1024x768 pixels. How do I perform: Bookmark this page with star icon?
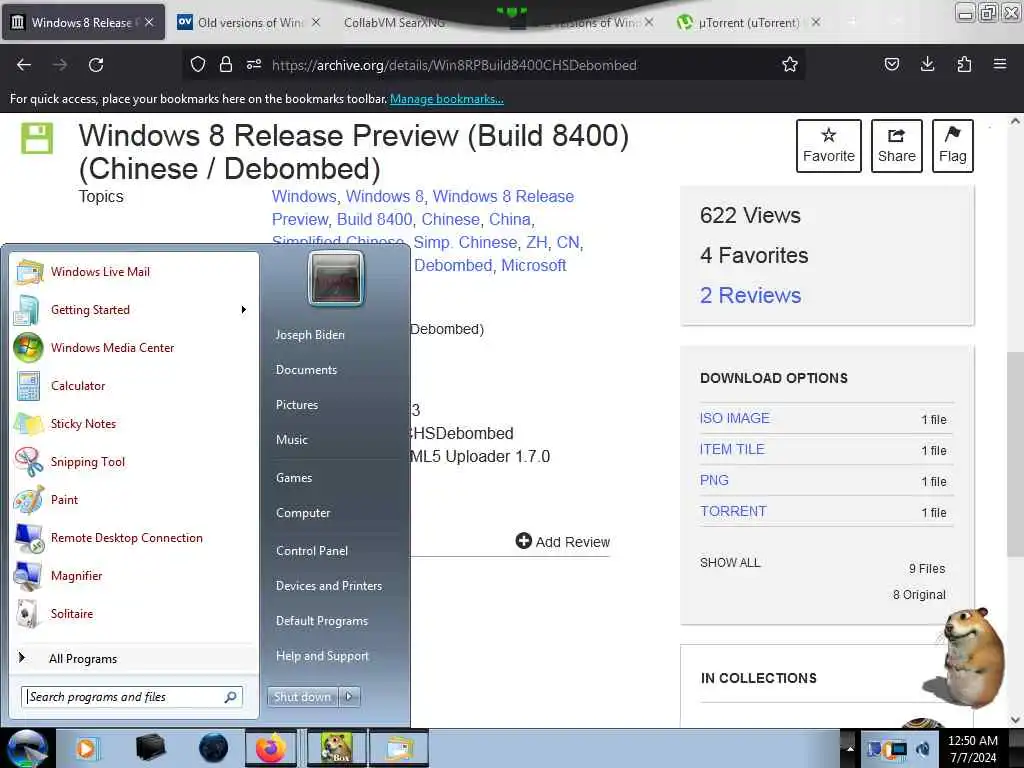point(790,65)
